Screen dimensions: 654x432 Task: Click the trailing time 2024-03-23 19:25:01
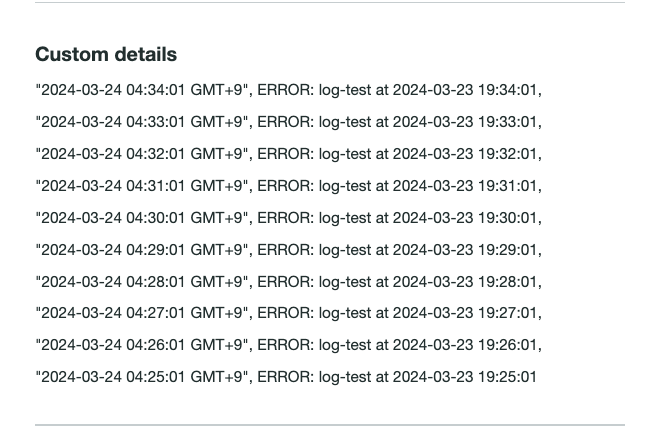[x=465, y=377]
